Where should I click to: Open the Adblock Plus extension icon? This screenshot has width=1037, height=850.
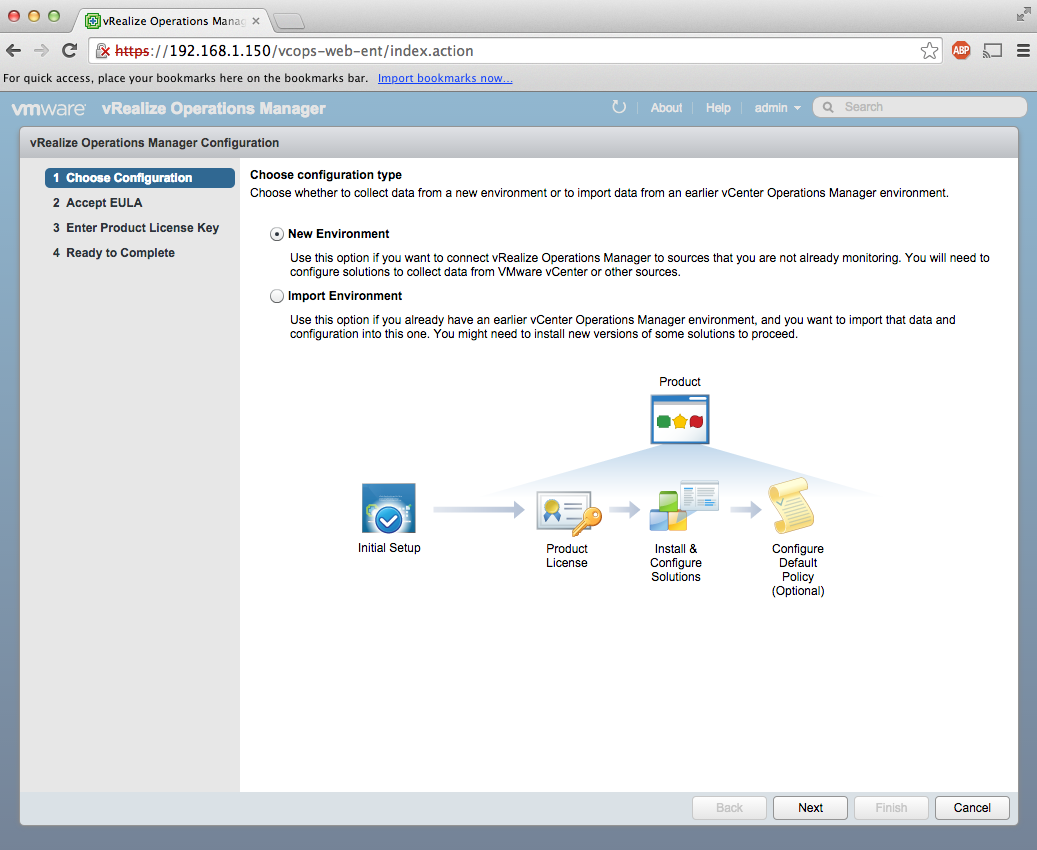[961, 51]
